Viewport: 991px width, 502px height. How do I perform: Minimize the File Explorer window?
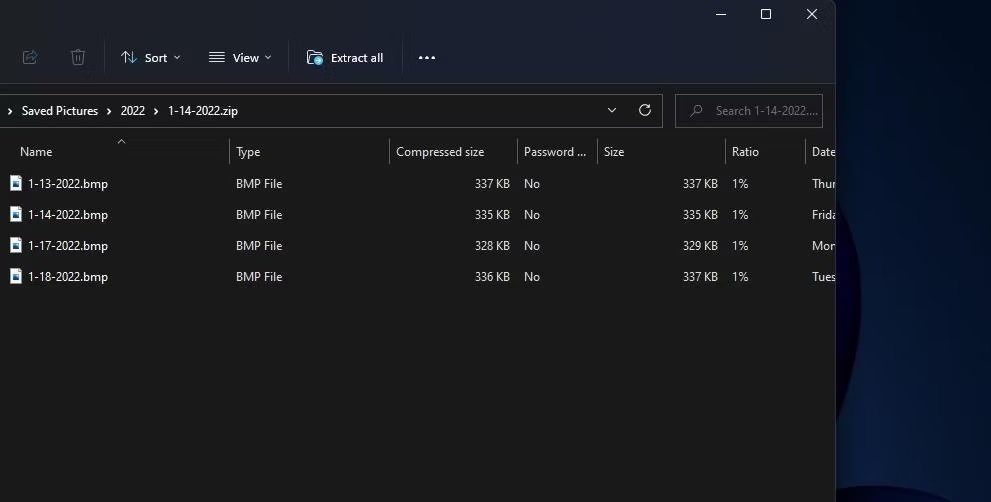[x=720, y=14]
